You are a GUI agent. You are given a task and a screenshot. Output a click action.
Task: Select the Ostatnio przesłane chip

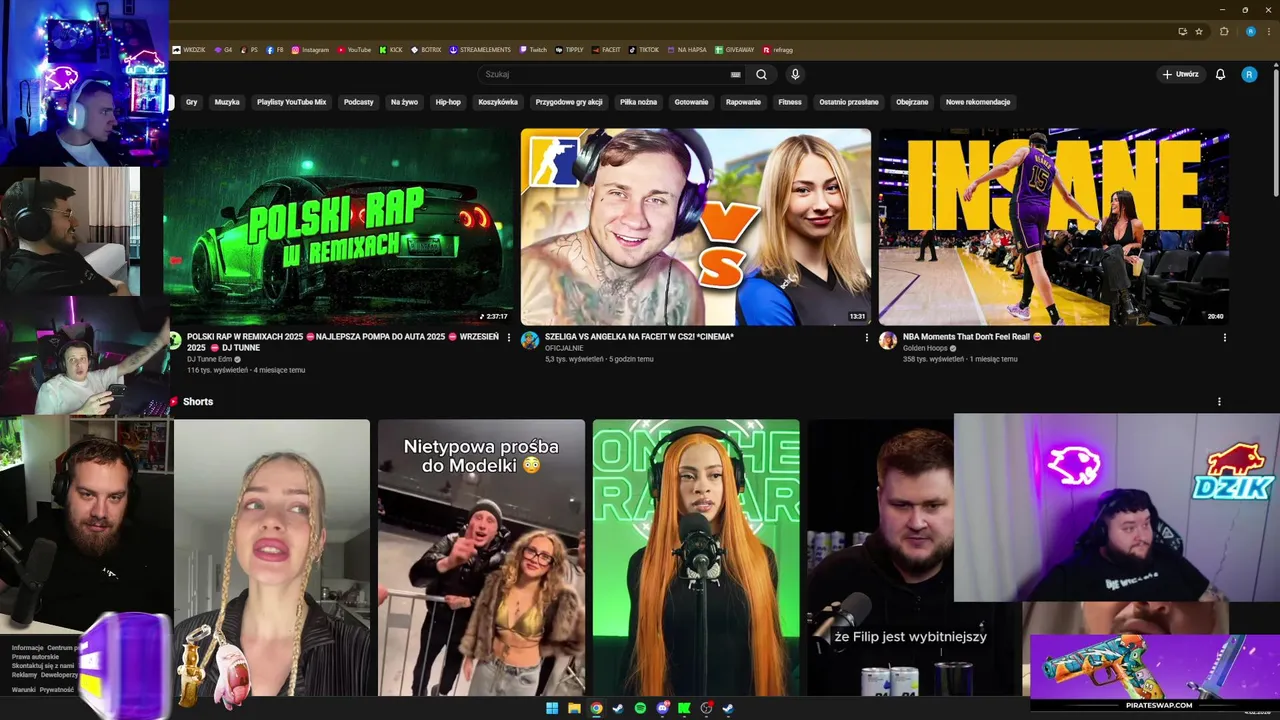[849, 102]
